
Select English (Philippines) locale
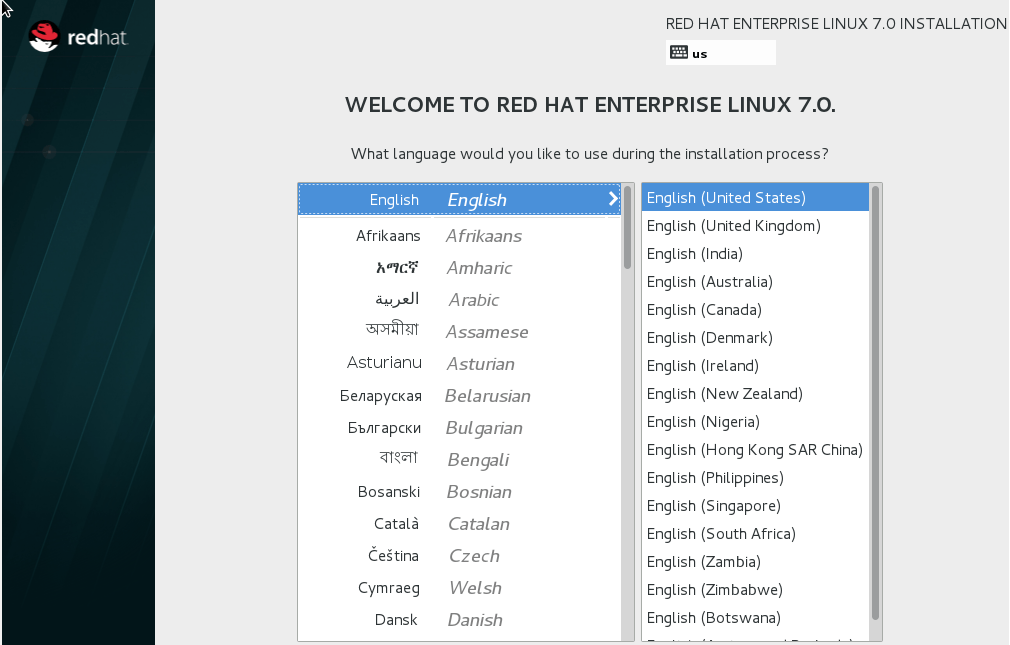pyautogui.click(x=755, y=477)
